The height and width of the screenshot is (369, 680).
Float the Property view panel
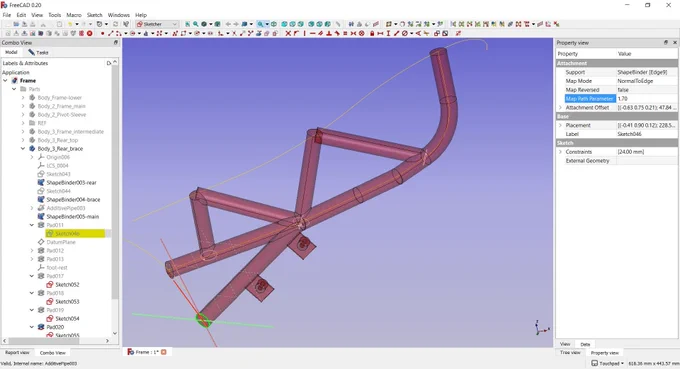(x=666, y=42)
